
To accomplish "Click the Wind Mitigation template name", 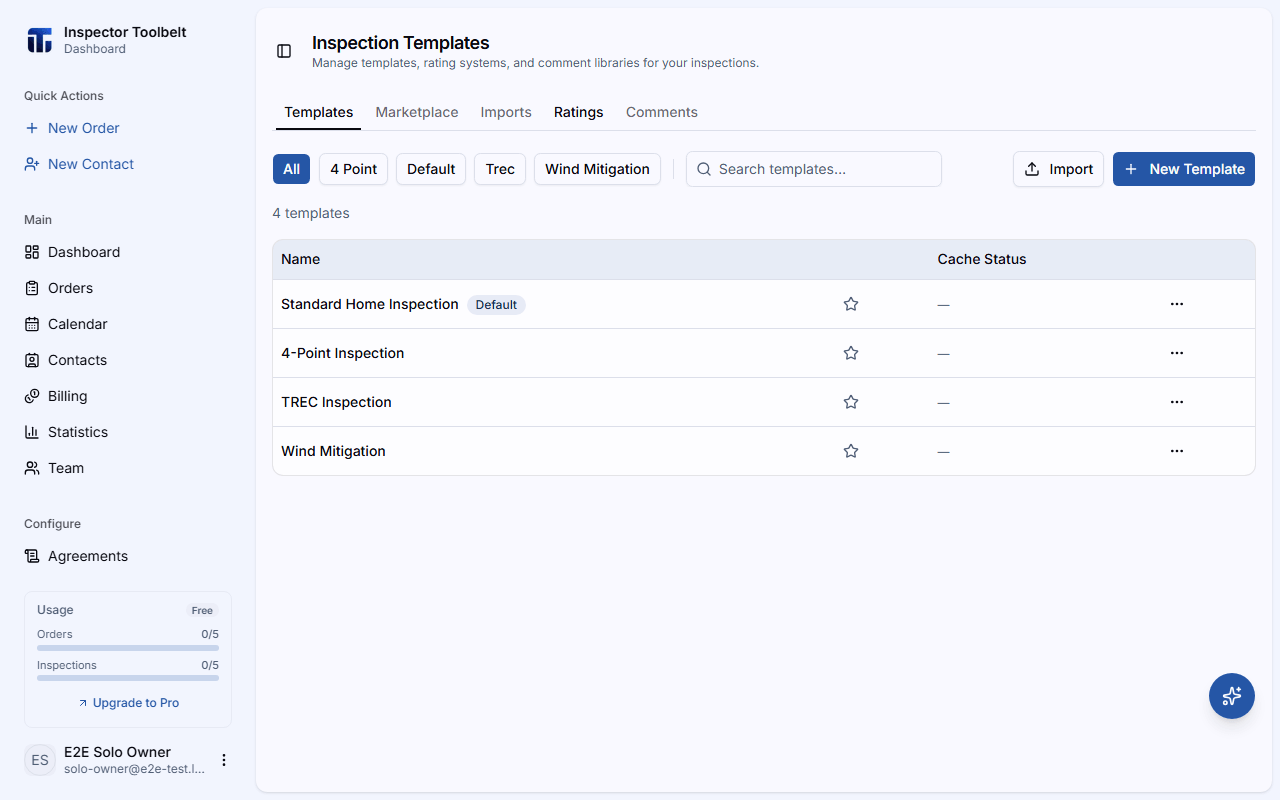I will click(333, 451).
